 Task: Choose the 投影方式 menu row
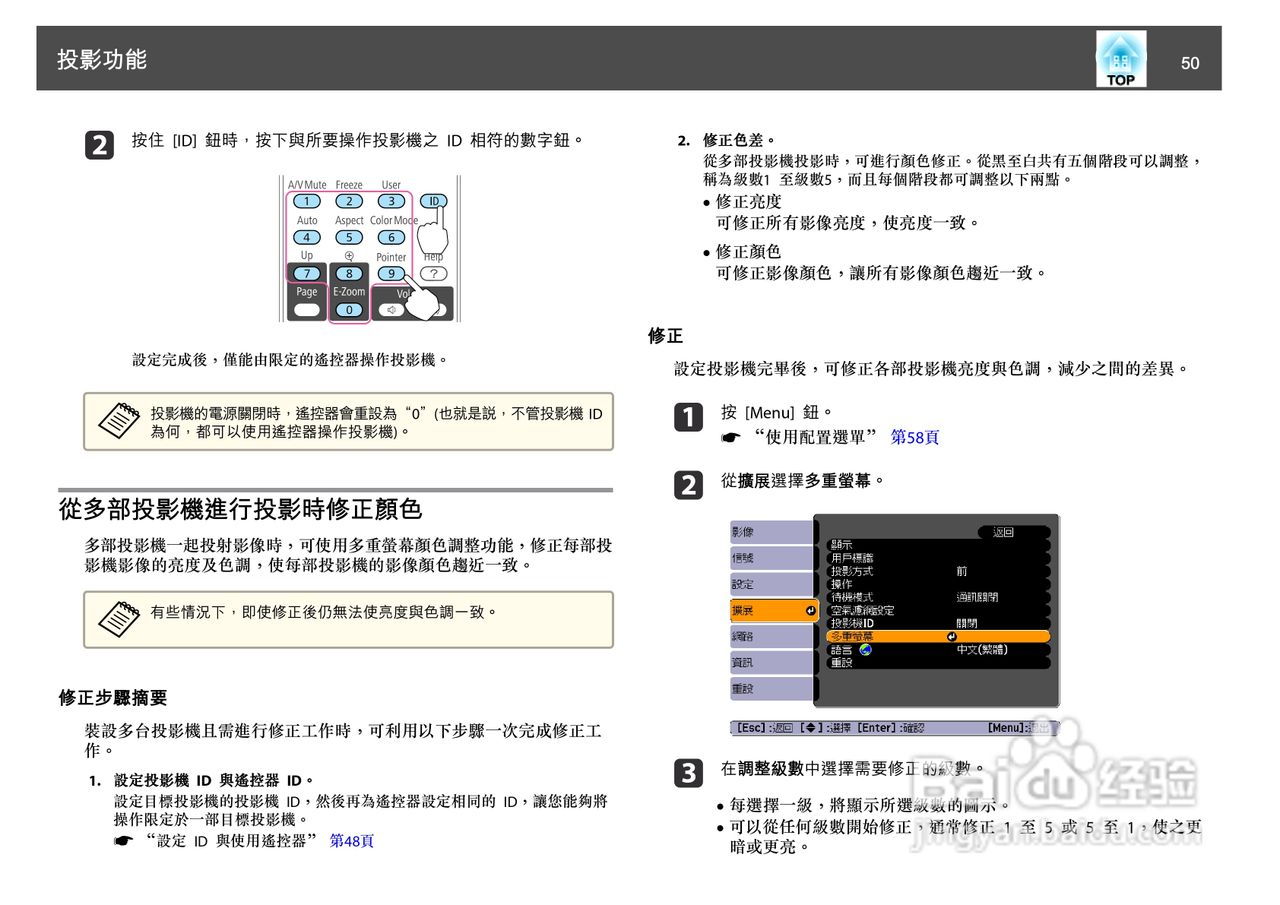coord(938,571)
